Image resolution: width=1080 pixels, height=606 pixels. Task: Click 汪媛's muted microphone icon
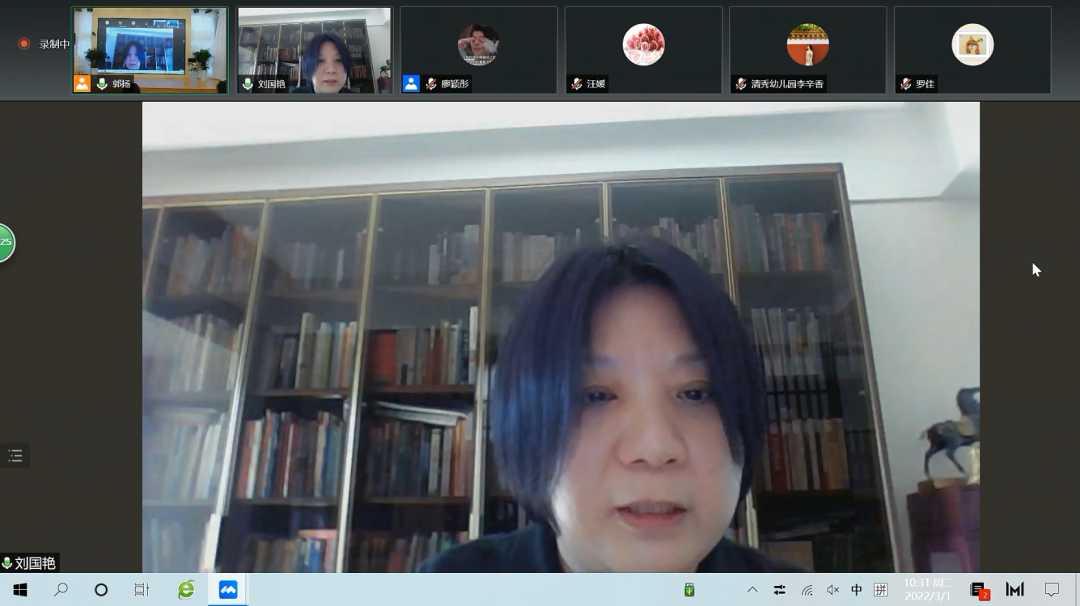pos(577,84)
